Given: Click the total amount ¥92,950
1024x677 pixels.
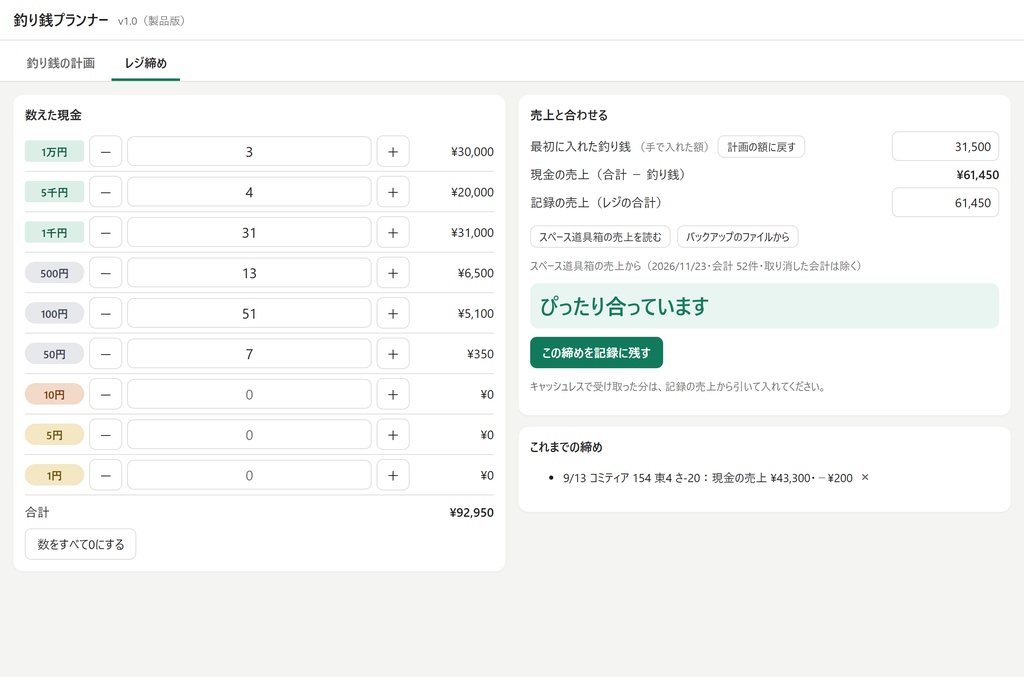Looking at the screenshot, I should [471, 512].
